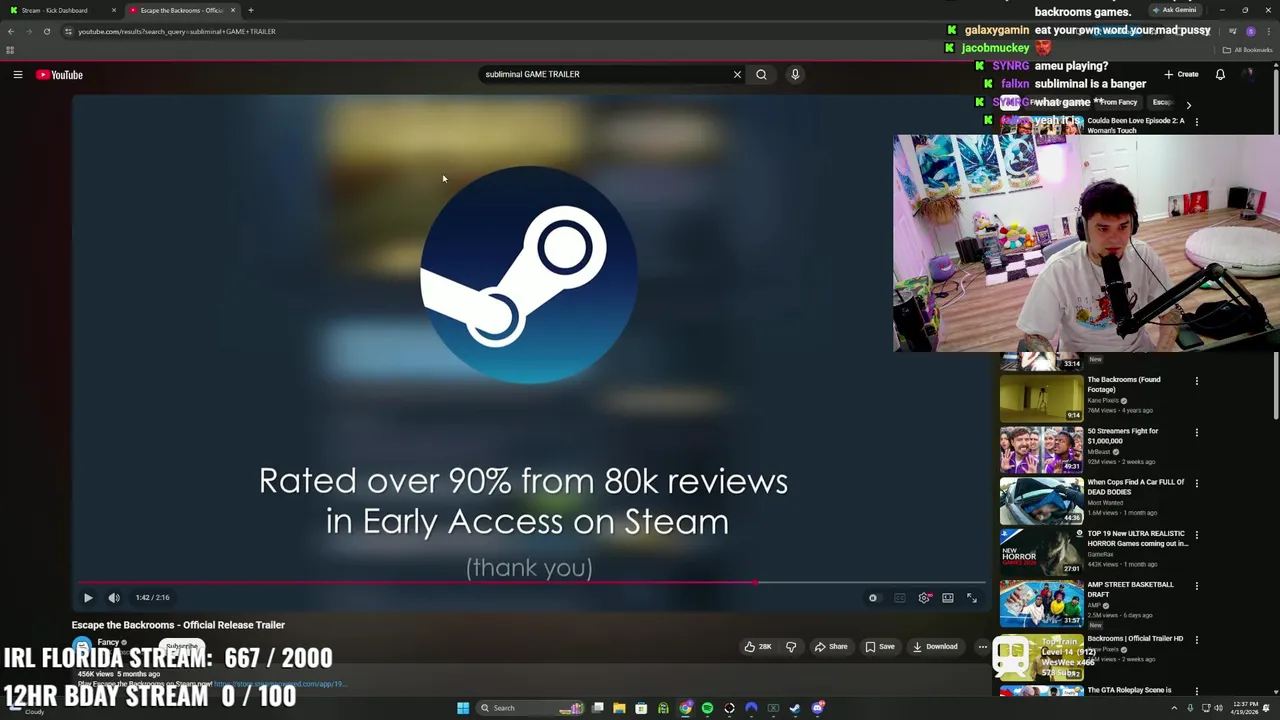
Task: Share the Escape the Backrooms video
Action: coord(831,647)
